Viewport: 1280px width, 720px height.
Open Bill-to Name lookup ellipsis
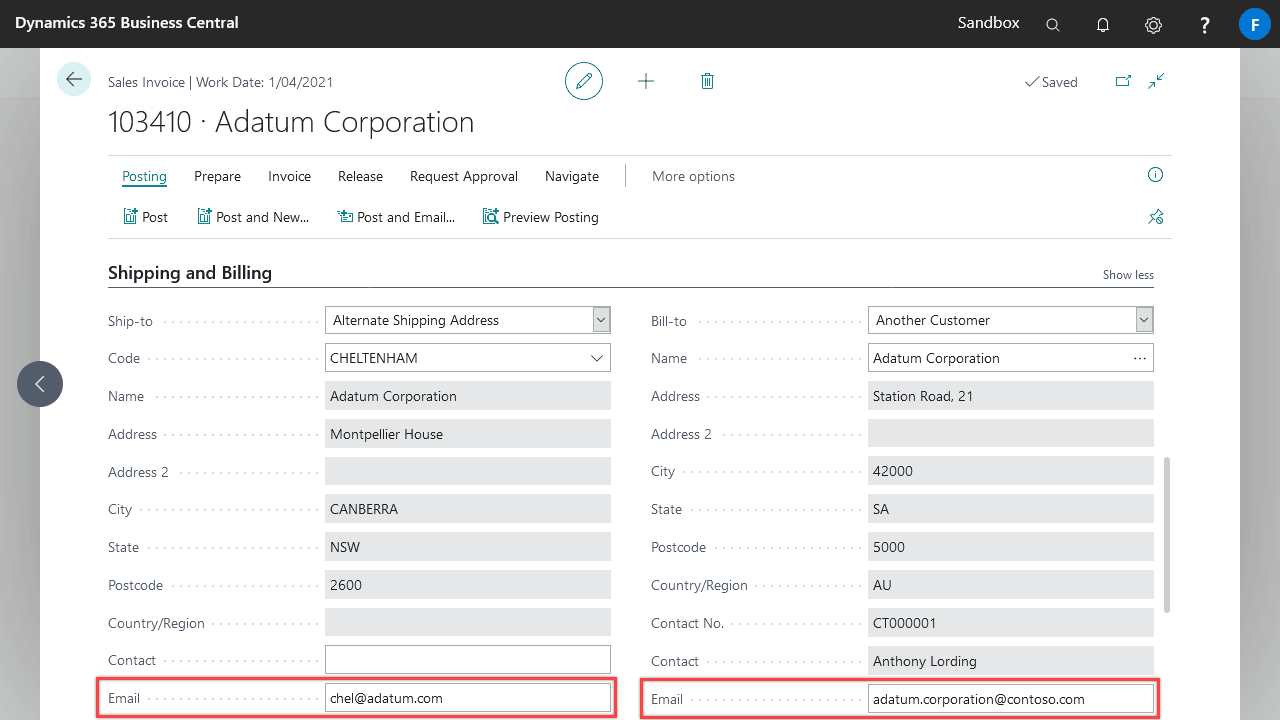[1140, 358]
